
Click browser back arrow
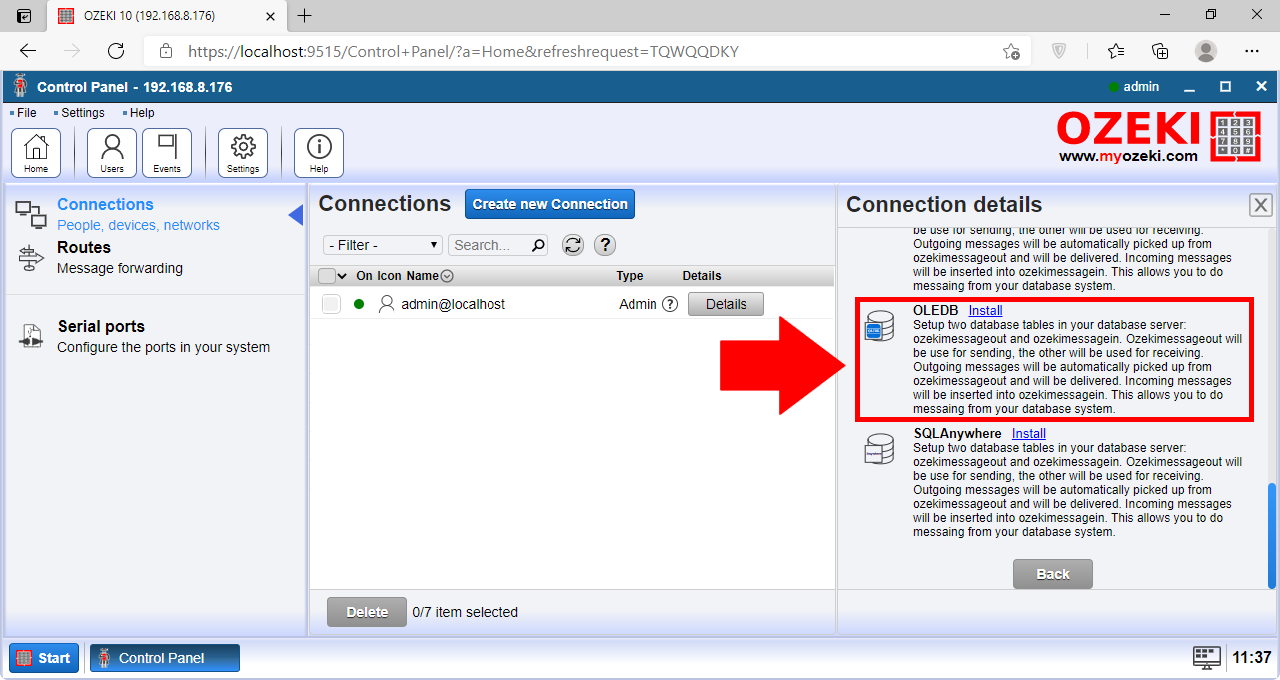coord(28,51)
